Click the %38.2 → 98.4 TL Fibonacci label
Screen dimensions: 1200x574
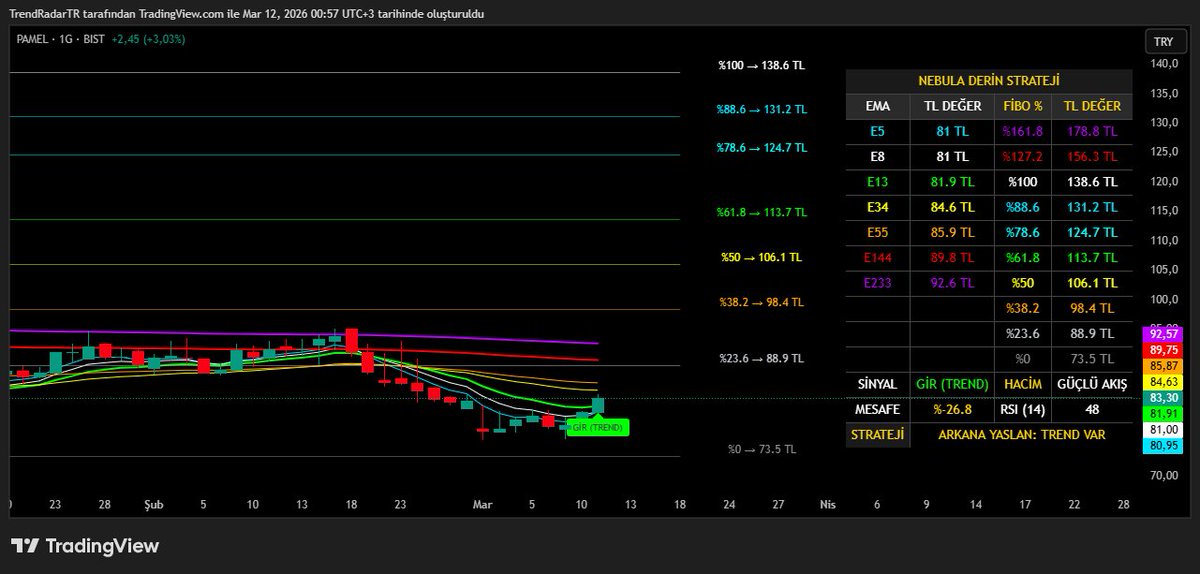coord(761,302)
